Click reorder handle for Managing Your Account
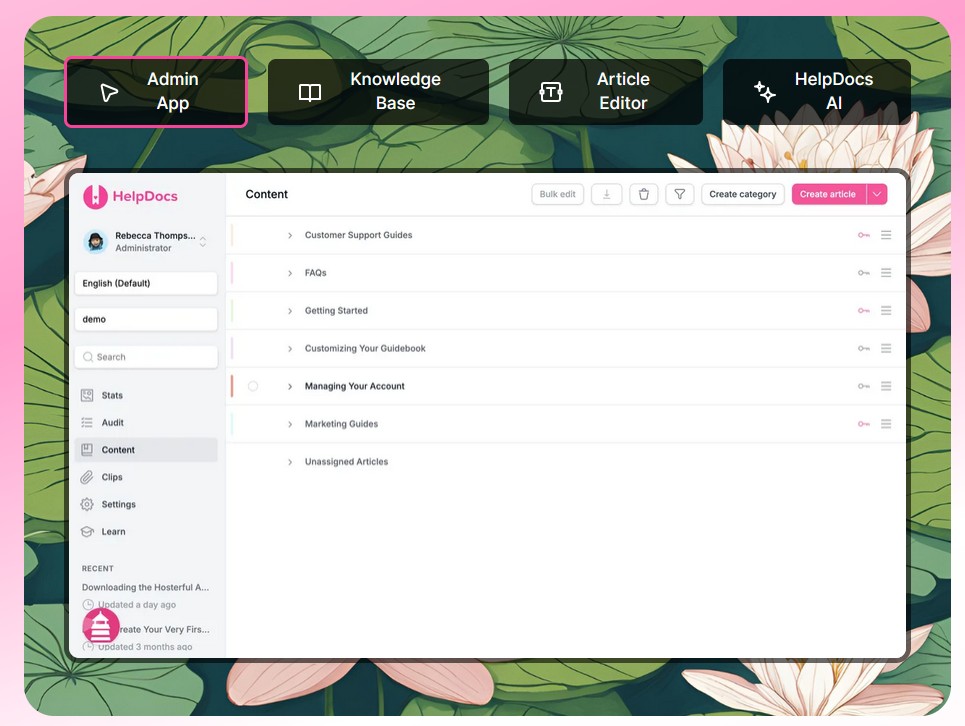This screenshot has height=726, width=965. pyautogui.click(x=886, y=386)
